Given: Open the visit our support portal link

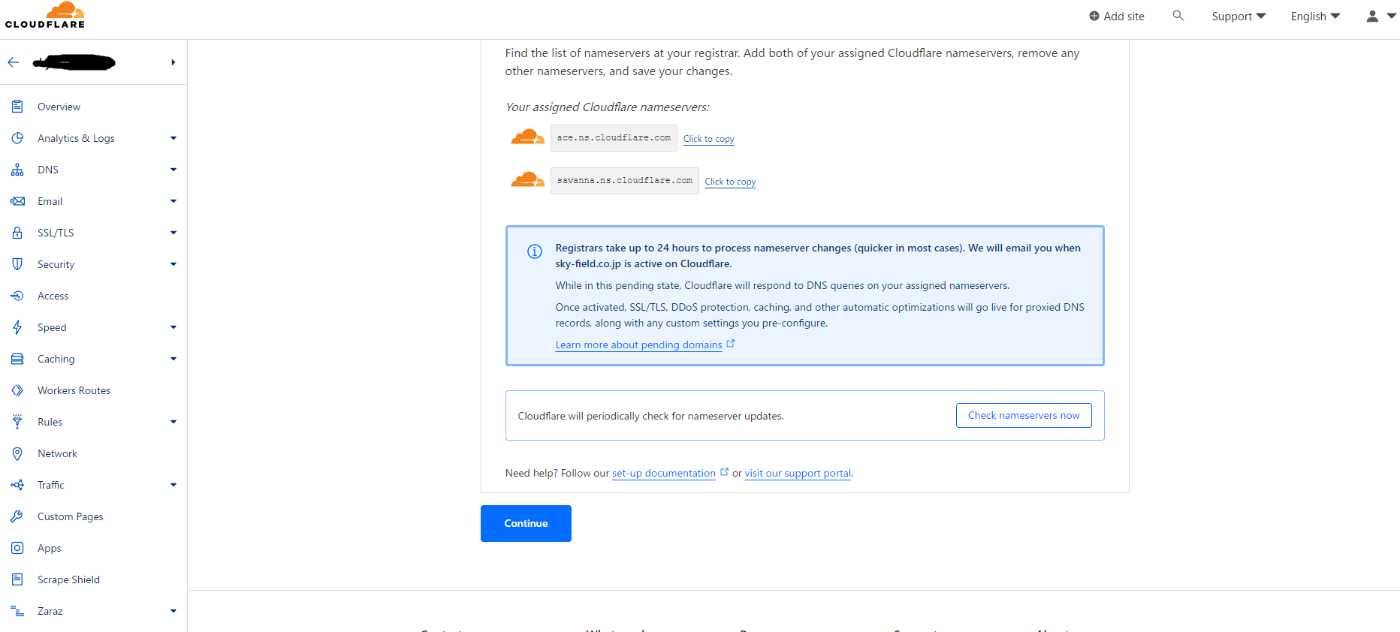Looking at the screenshot, I should tap(798, 473).
